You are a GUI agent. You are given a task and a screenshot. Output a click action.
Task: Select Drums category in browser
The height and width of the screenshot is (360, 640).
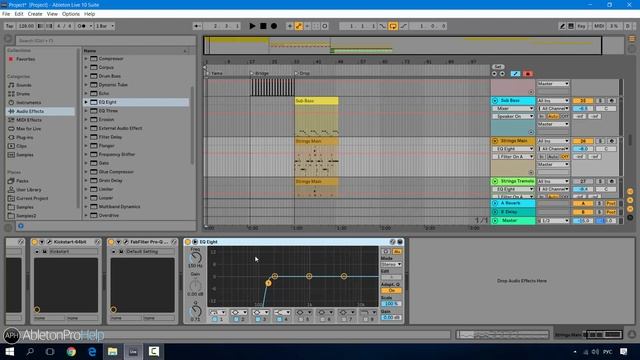click(23, 94)
